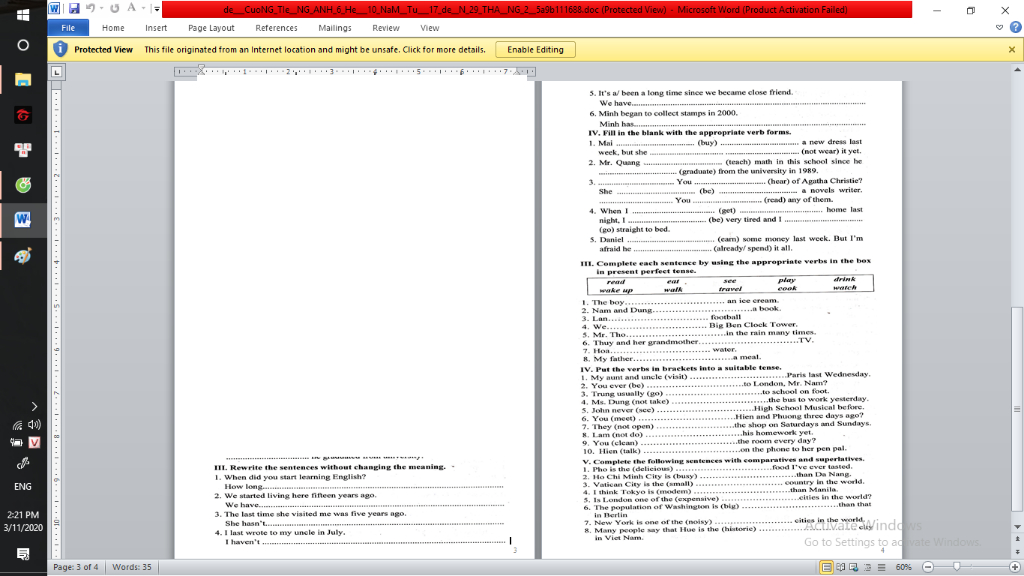The height and width of the screenshot is (576, 1024).
Task: Open the File tab
Action: tap(68, 28)
